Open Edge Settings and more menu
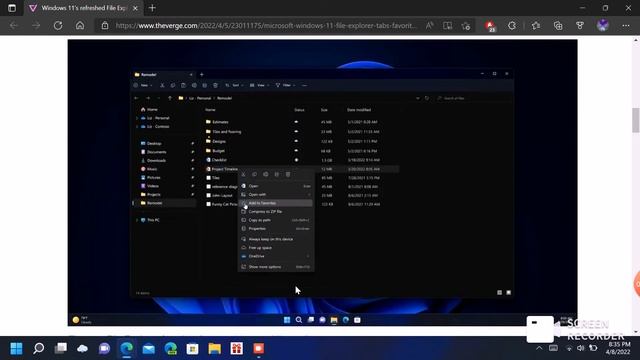640x360 pixels. point(626,26)
